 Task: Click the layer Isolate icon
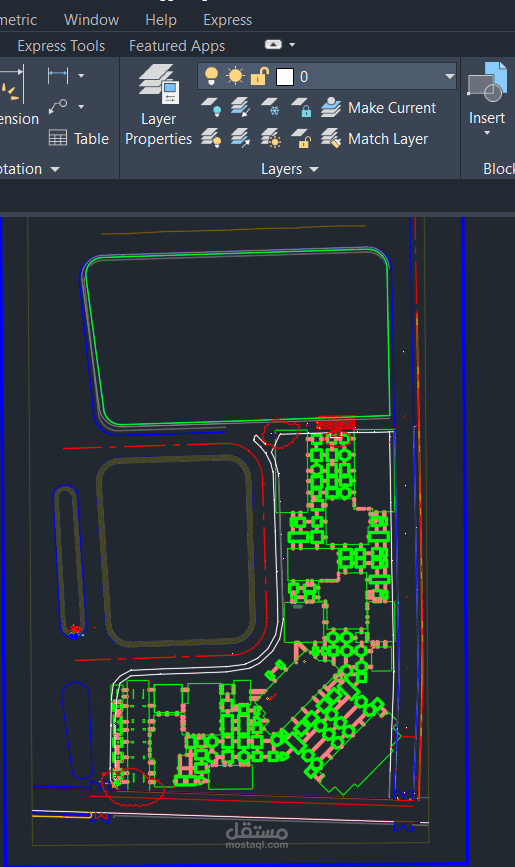coord(241,107)
